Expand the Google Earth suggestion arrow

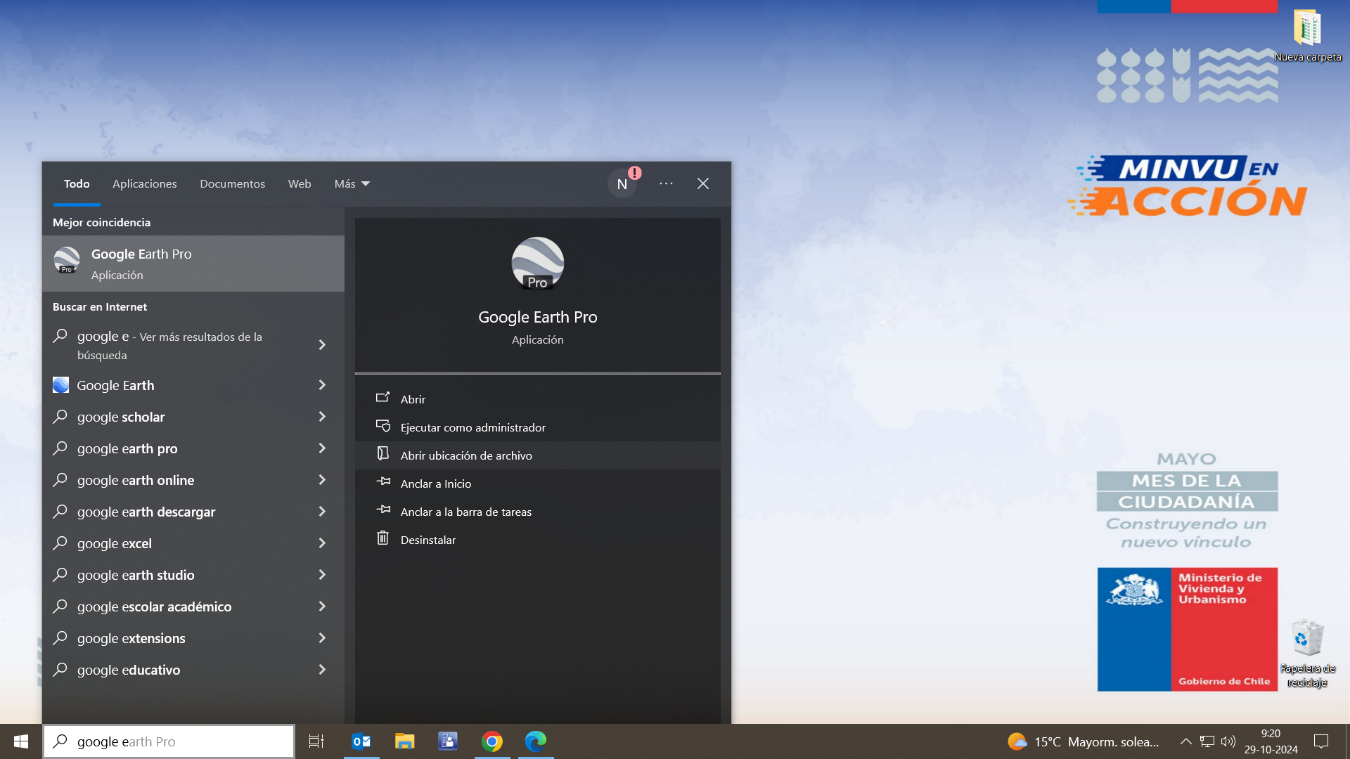click(322, 385)
